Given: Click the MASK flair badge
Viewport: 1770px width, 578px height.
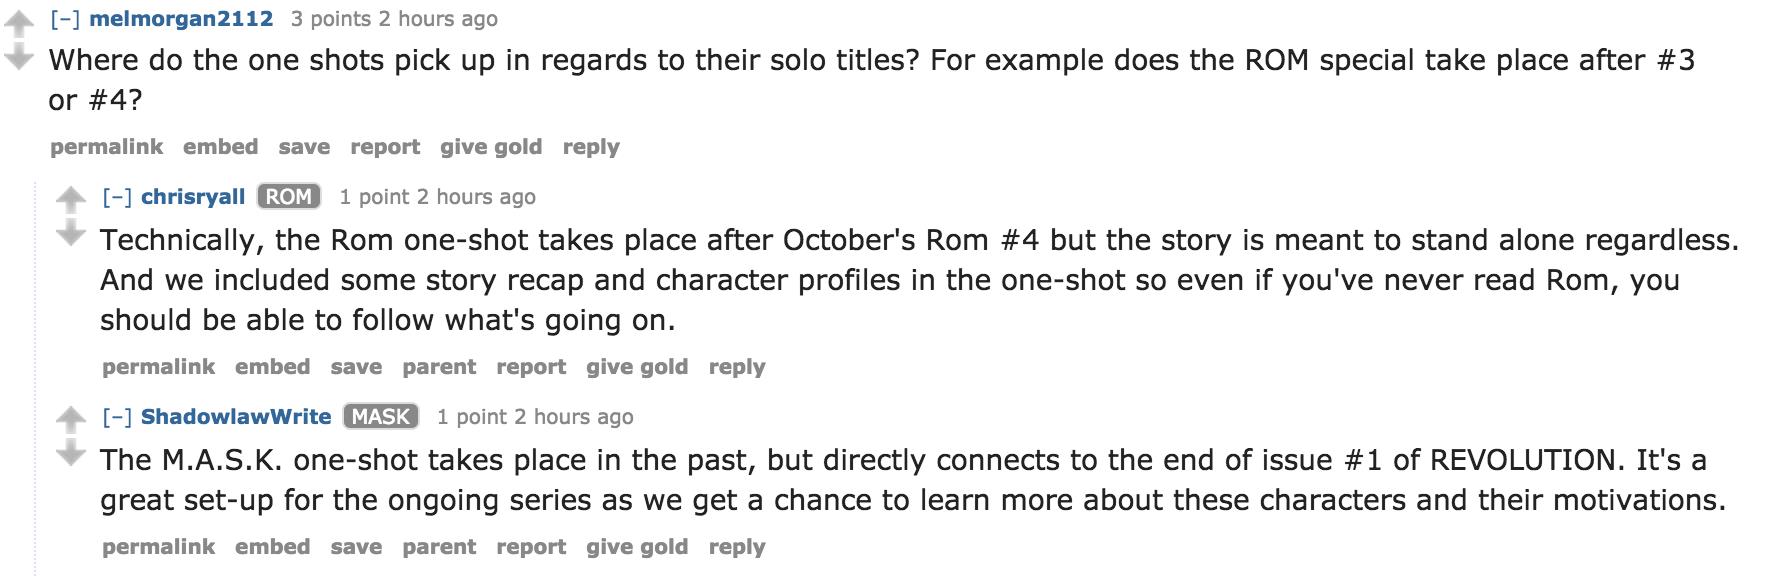Looking at the screenshot, I should point(381,417).
